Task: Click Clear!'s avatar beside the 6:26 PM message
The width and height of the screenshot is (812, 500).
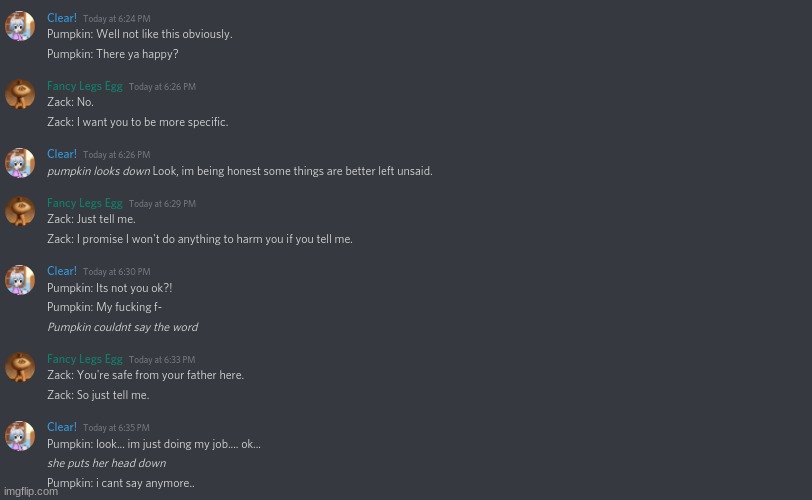Action: [x=20, y=163]
